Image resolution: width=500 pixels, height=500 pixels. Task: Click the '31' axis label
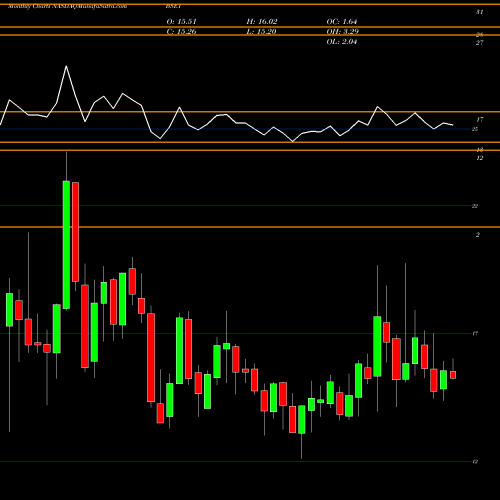pos(479,12)
